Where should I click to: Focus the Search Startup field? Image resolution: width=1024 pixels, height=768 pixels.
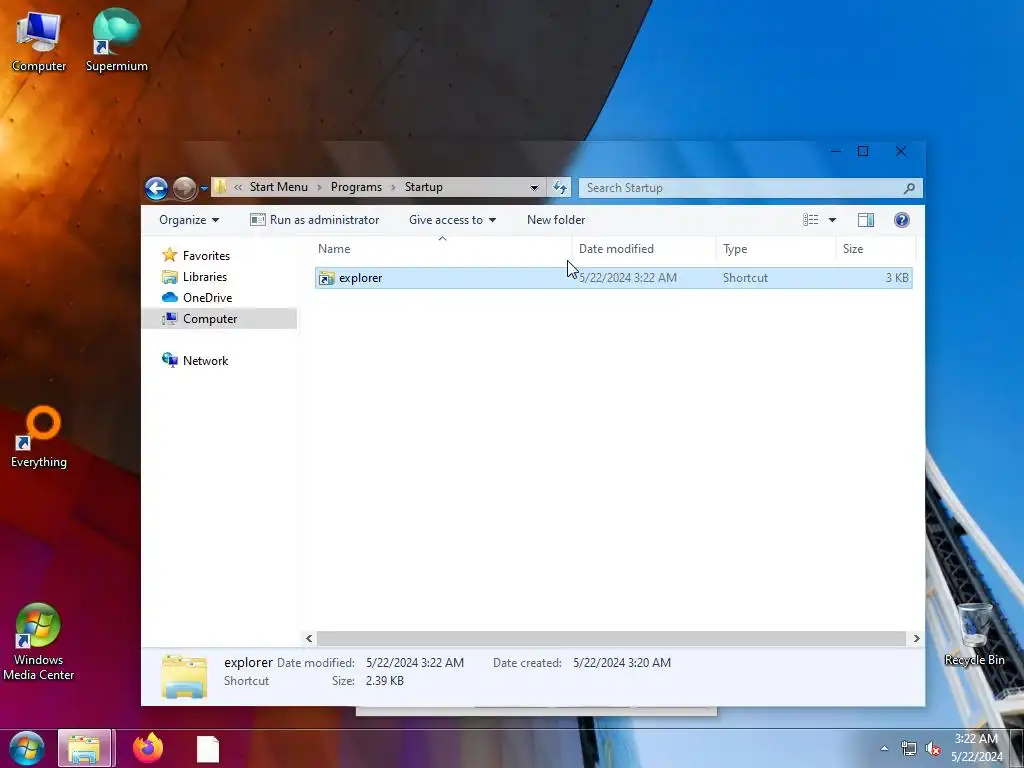click(x=750, y=188)
